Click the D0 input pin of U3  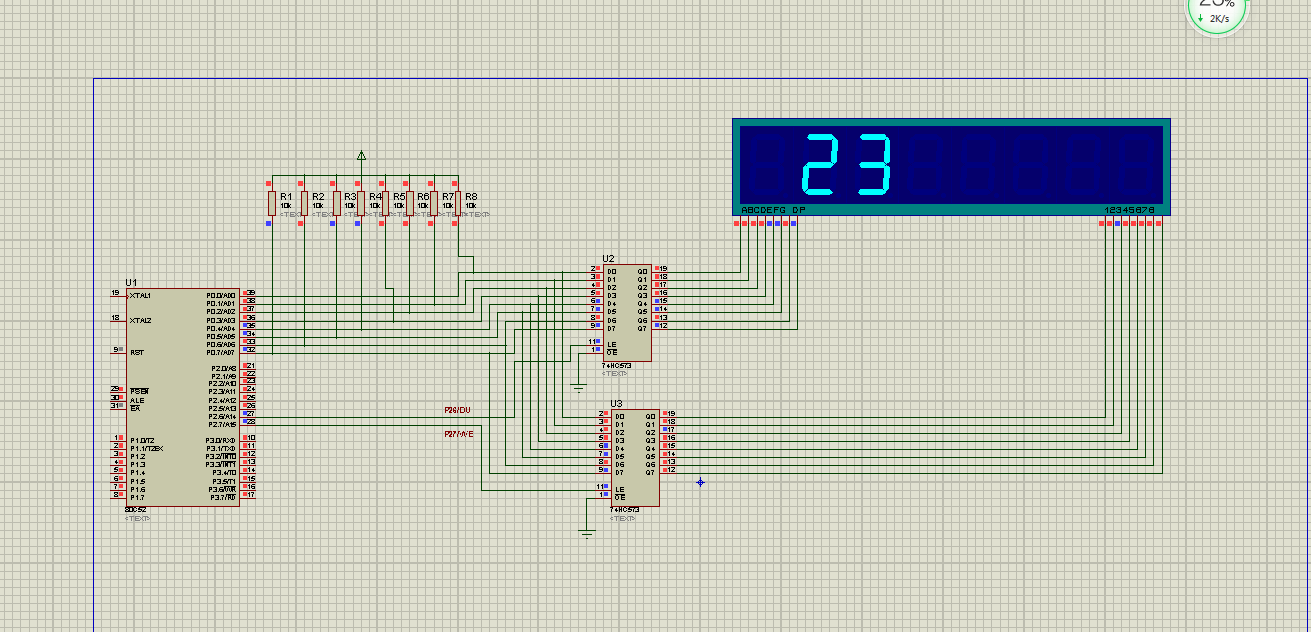point(619,415)
